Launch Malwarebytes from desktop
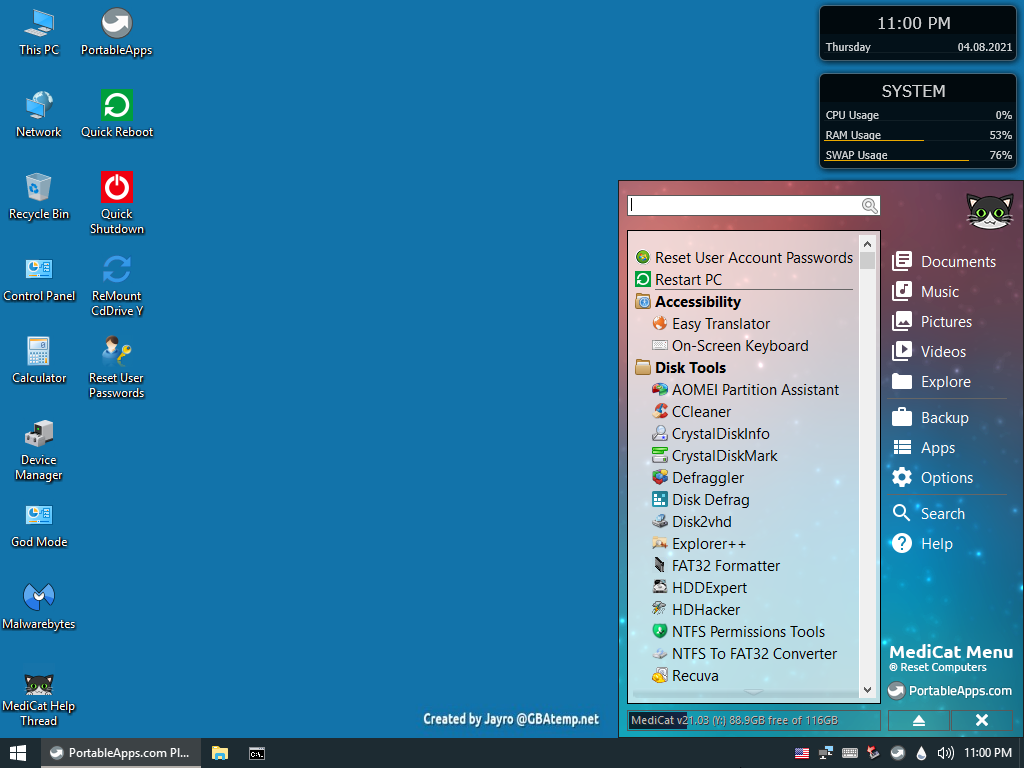The width and height of the screenshot is (1024, 768). click(39, 607)
